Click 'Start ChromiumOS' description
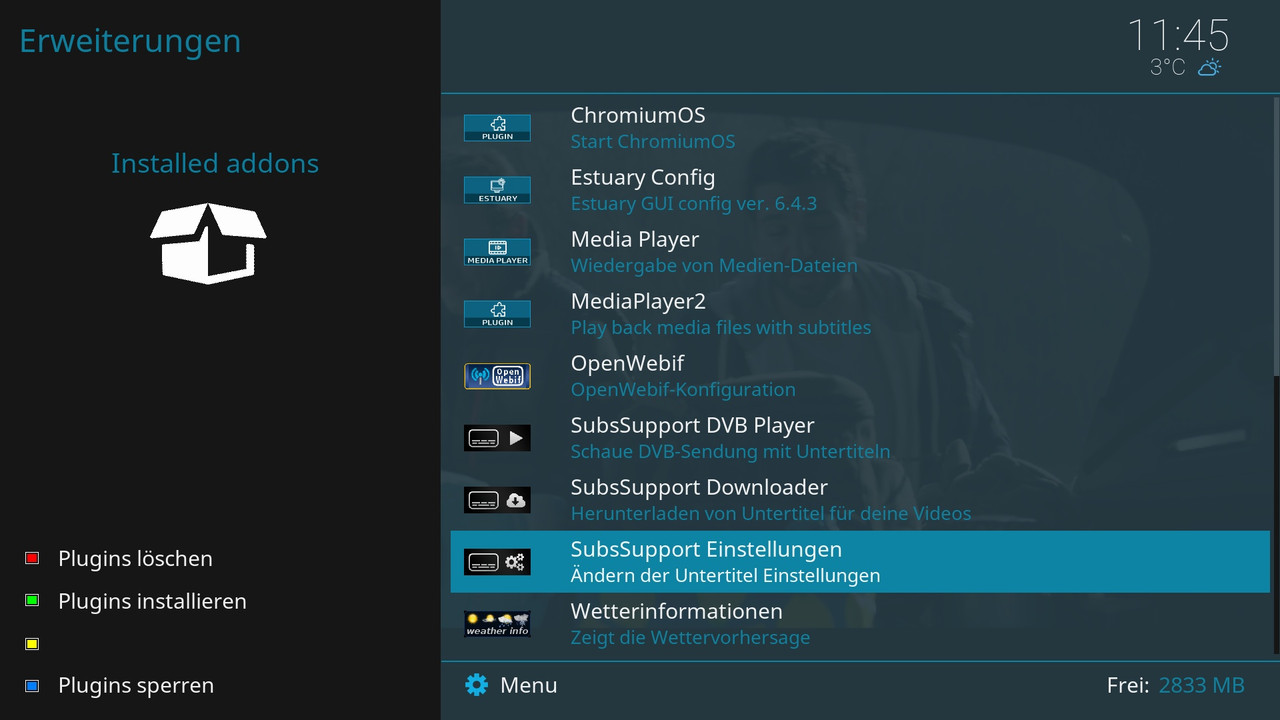 pyautogui.click(x=653, y=142)
